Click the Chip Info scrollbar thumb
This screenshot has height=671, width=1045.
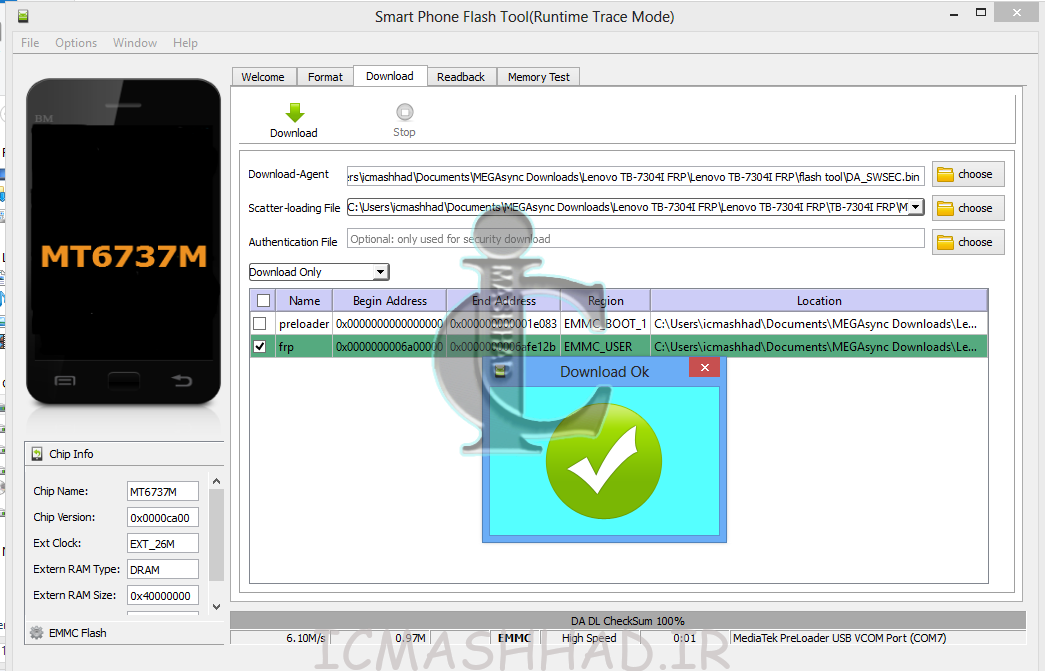pyautogui.click(x=216, y=535)
